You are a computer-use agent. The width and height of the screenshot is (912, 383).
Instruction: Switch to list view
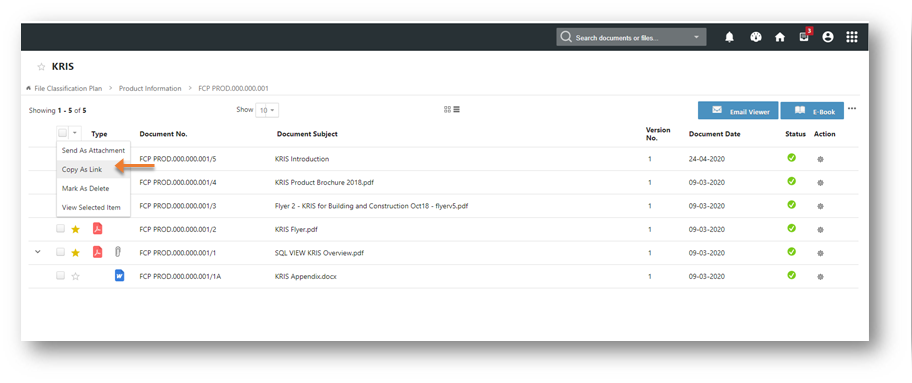pyautogui.click(x=457, y=109)
